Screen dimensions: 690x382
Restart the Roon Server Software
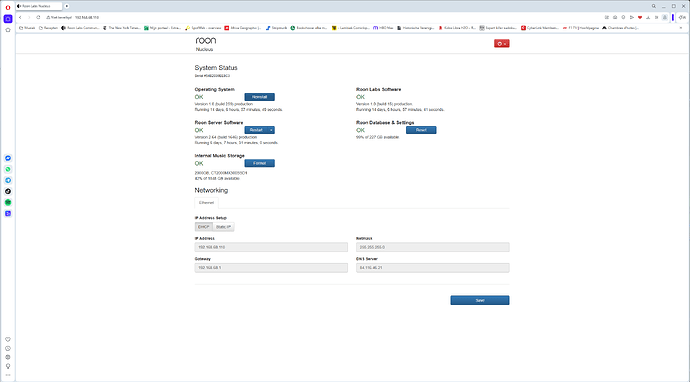coord(256,130)
